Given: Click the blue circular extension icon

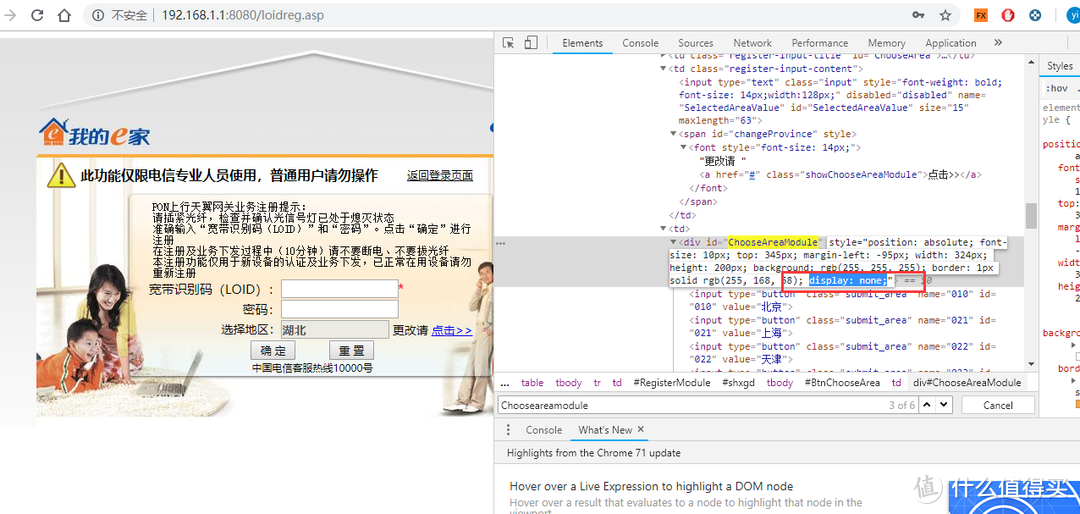Looking at the screenshot, I should click(1035, 15).
